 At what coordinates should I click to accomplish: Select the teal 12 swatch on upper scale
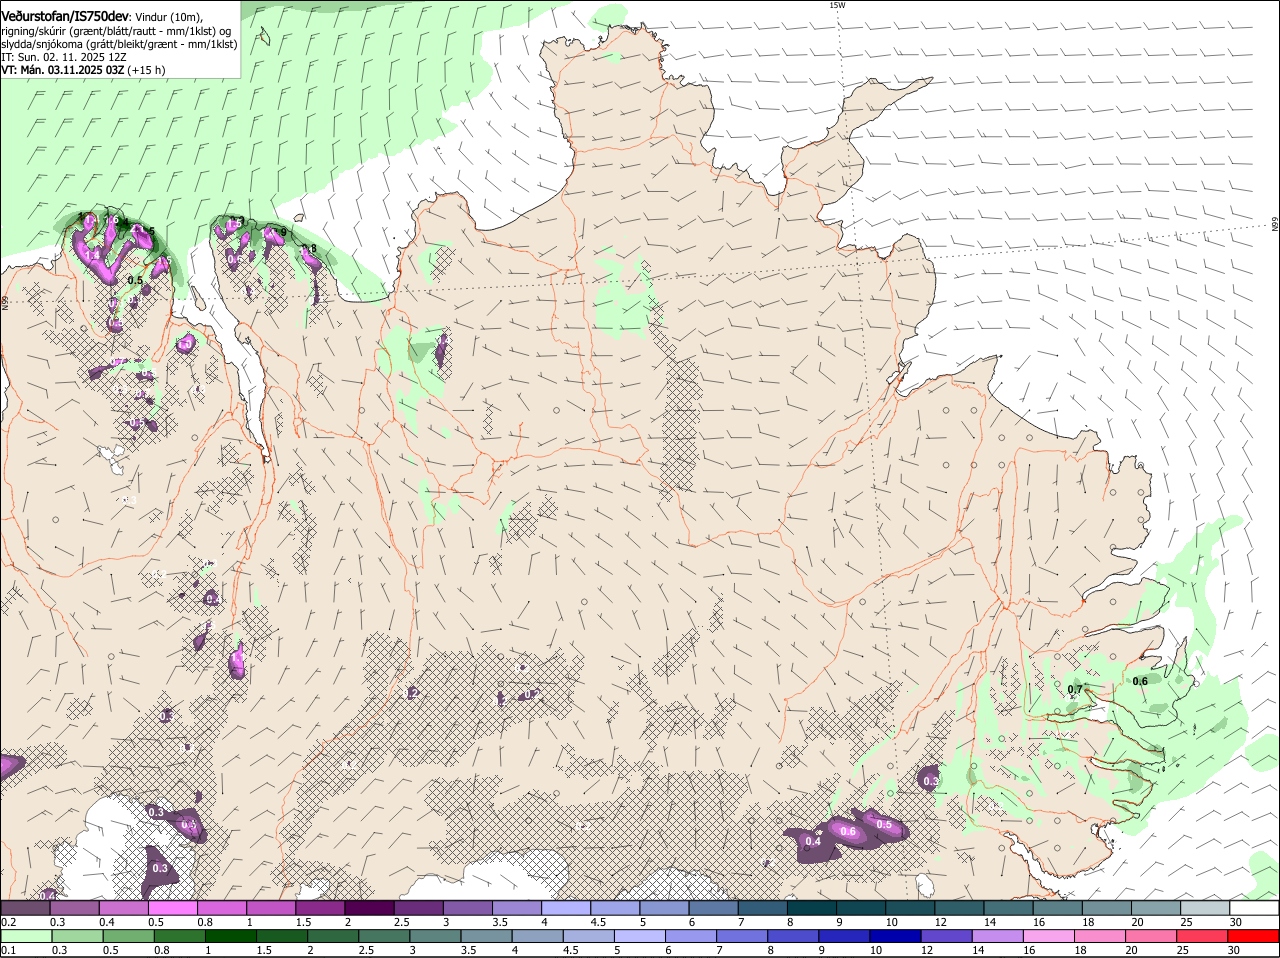[x=958, y=908]
